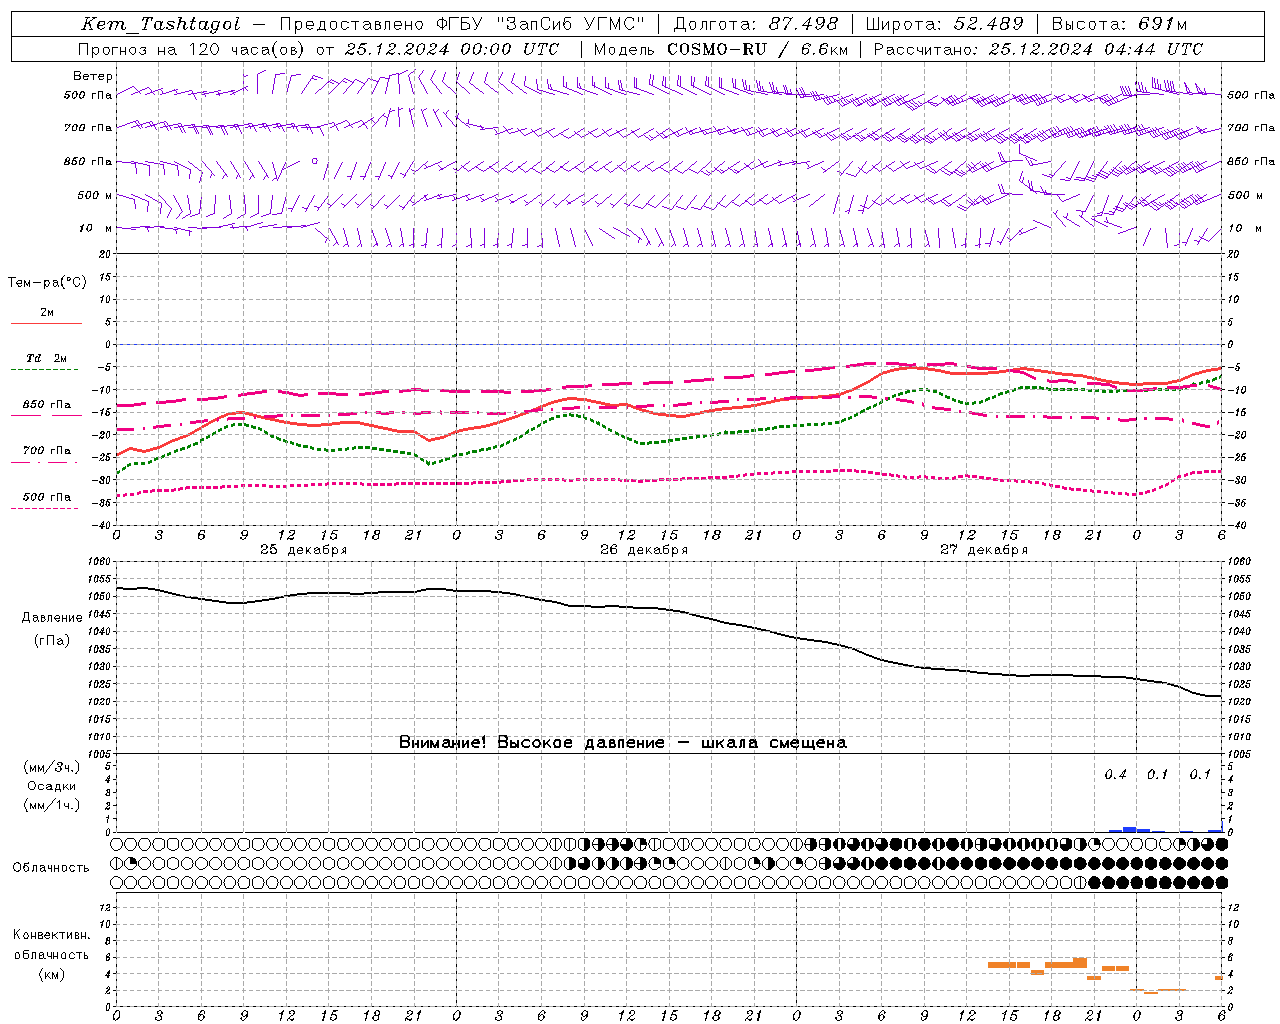Viewport: 1280px width, 1024px height.
Task: Click the '700 гПа' temperature legend entry
Action: click(47, 451)
